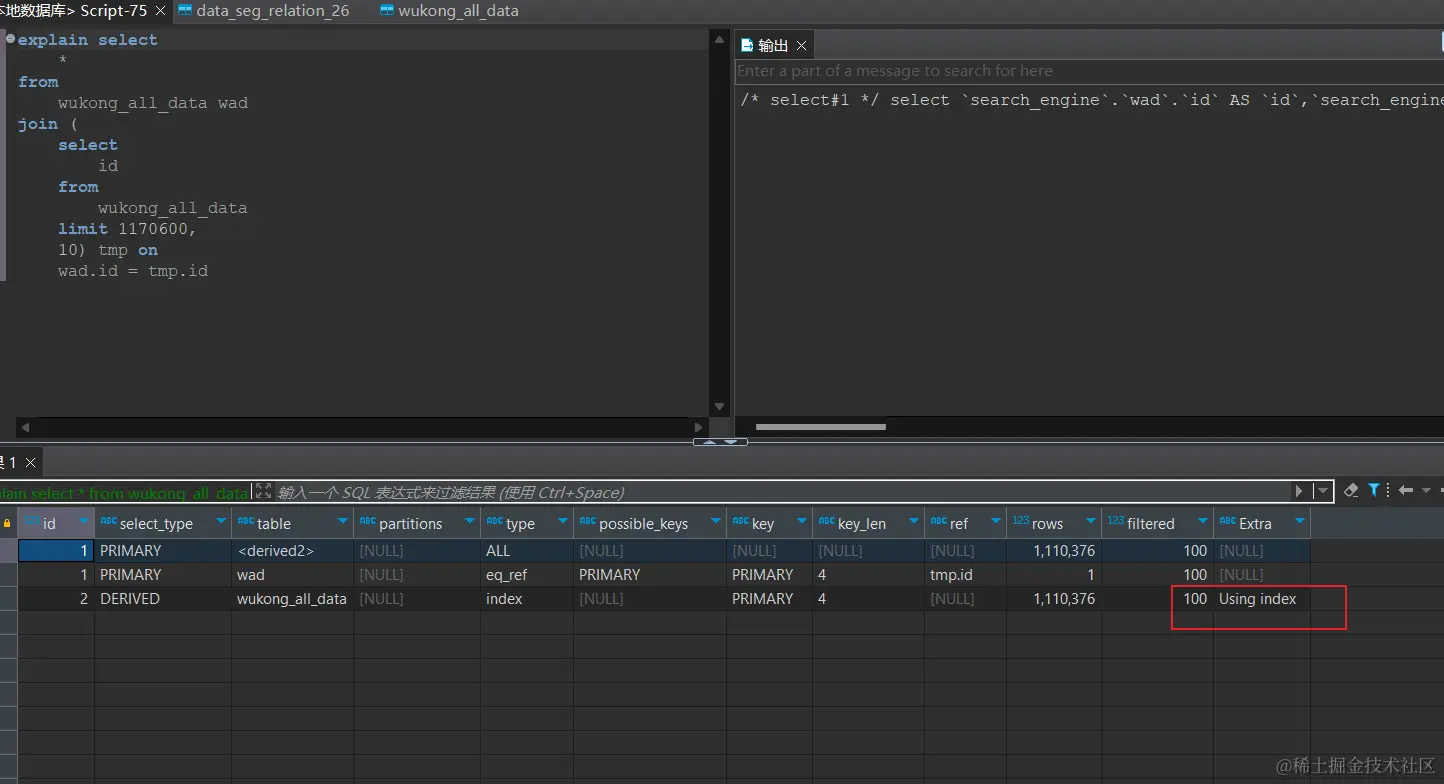Focus the SQL expression filter field
The width and height of the screenshot is (1444, 784).
click(782, 492)
